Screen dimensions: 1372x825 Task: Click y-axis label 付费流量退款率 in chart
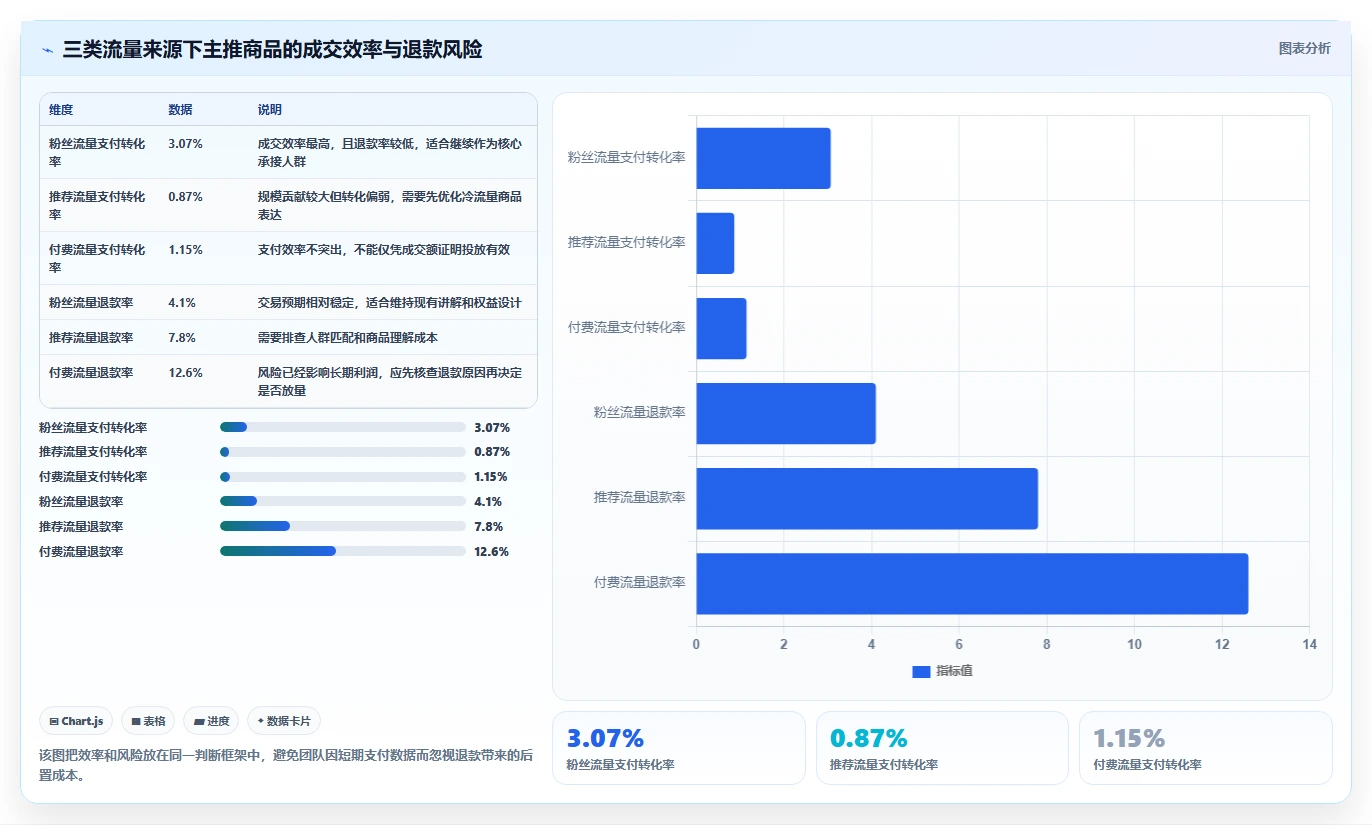[640, 582]
